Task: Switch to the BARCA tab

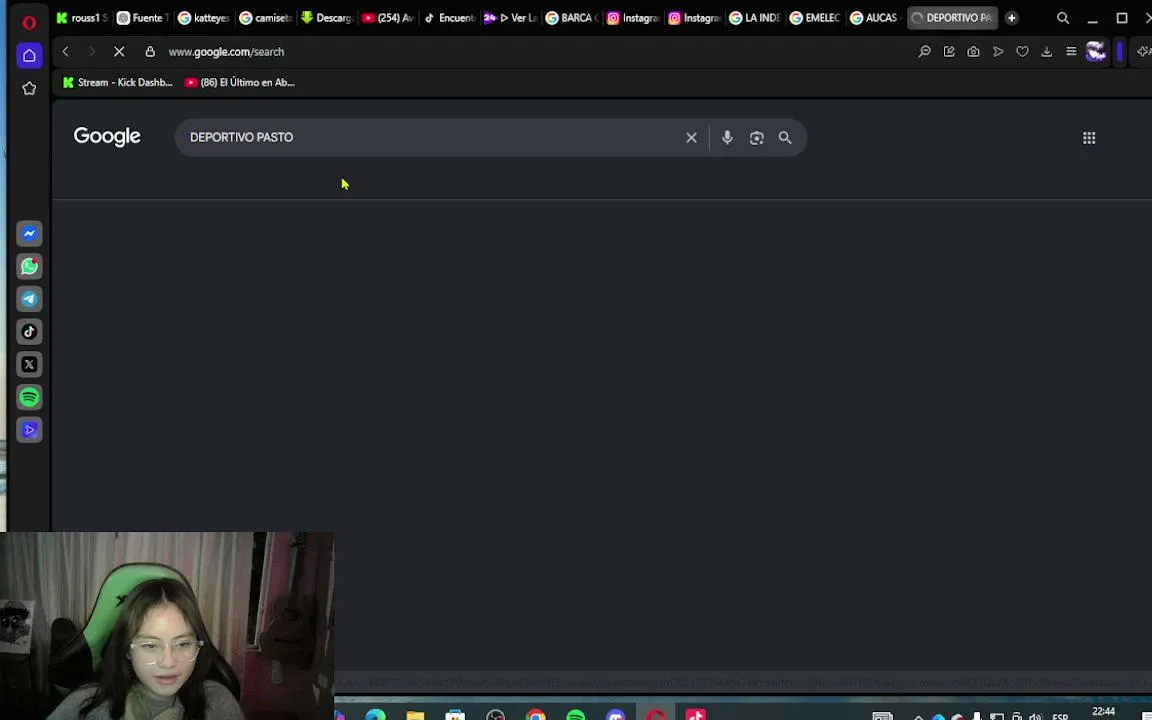Action: [571, 18]
